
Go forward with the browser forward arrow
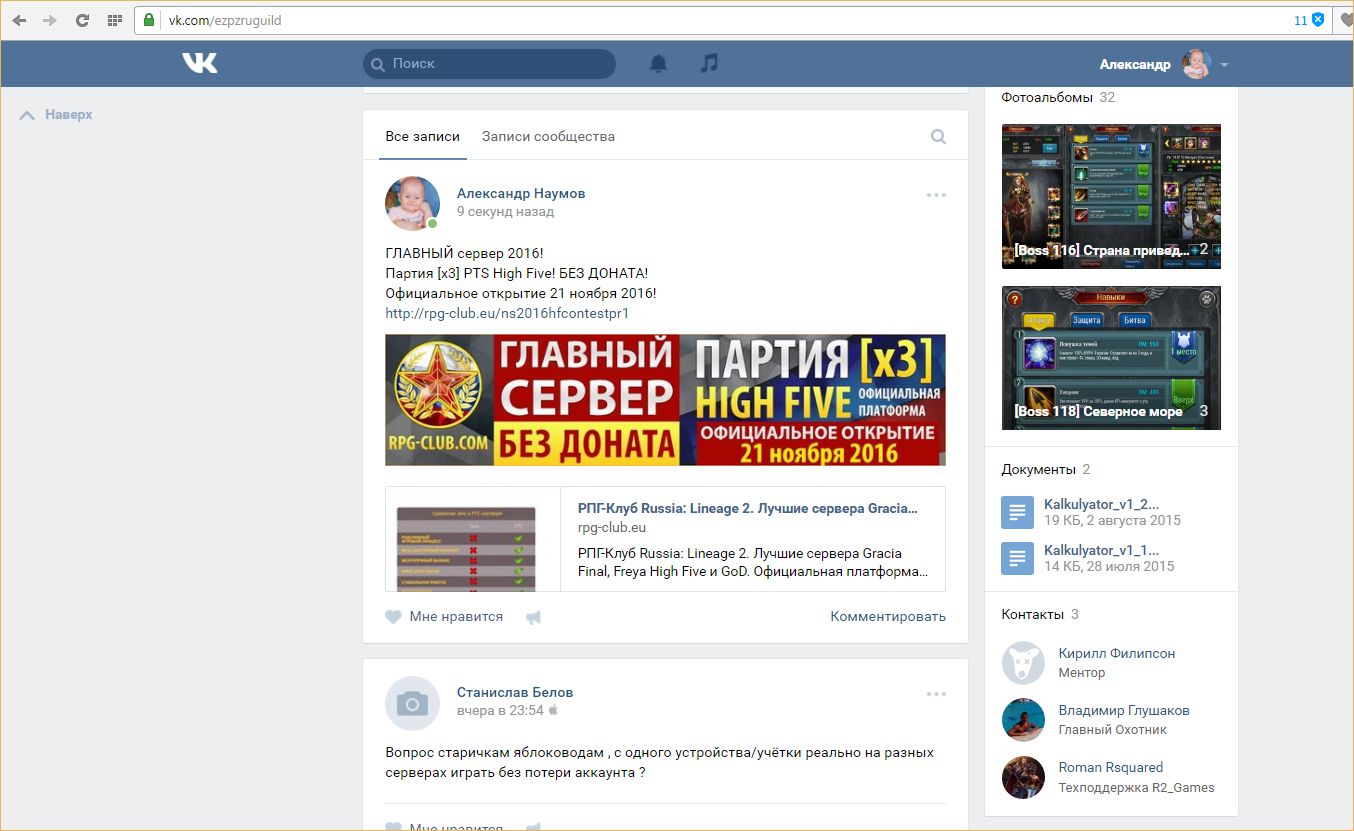(50, 20)
